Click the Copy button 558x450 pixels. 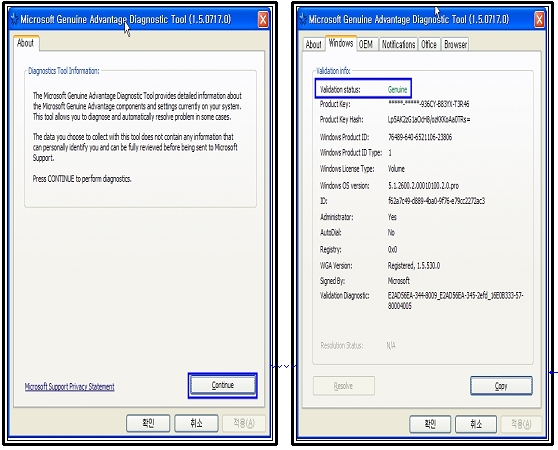point(501,386)
